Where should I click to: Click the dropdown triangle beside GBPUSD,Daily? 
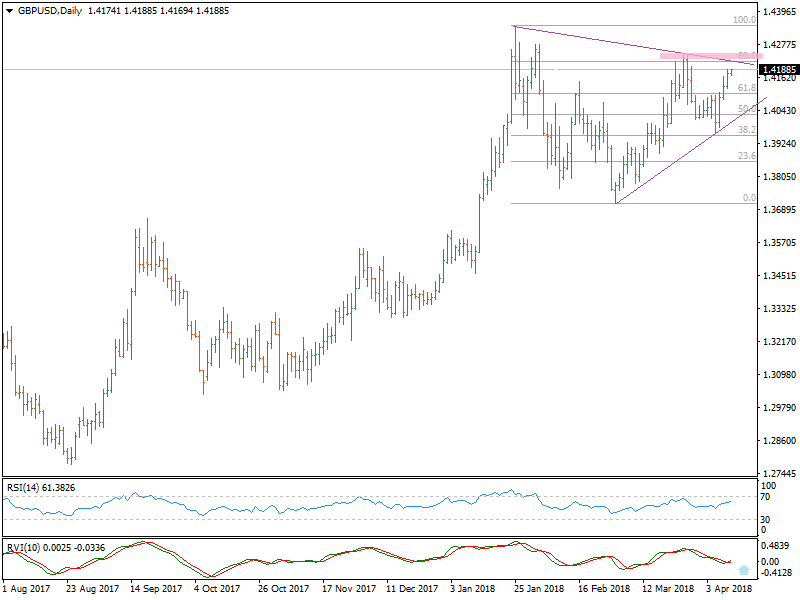click(x=10, y=12)
